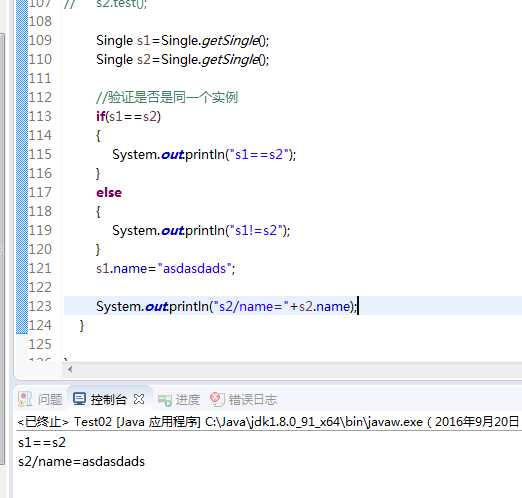Click the 错误日志 icon

click(x=218, y=399)
